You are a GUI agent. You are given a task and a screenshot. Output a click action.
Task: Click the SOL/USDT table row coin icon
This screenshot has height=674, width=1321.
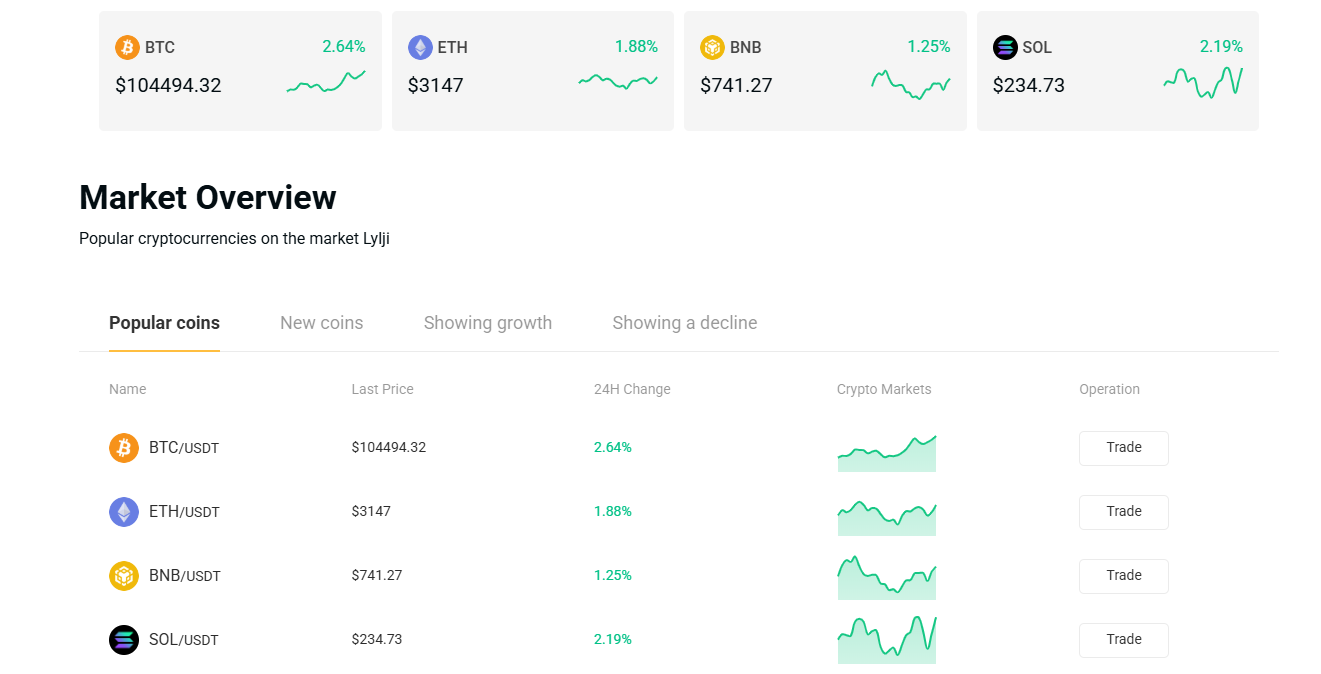tap(124, 640)
